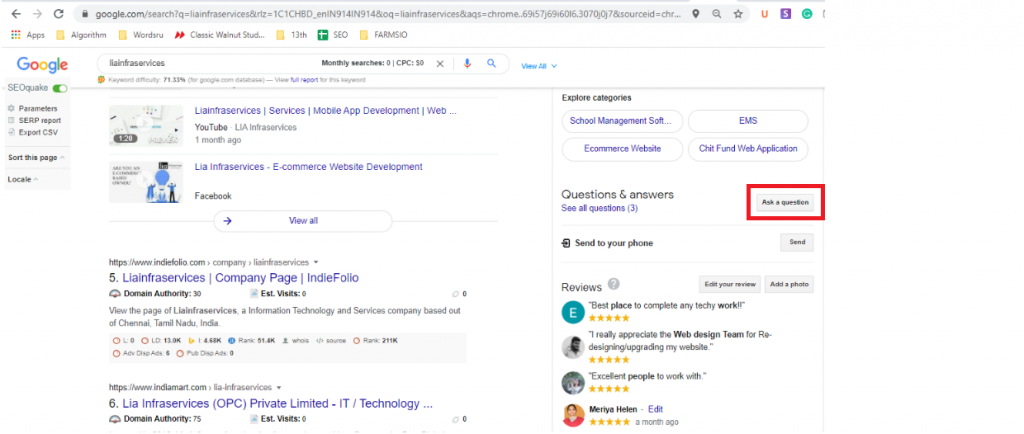The width and height of the screenshot is (1024, 434).
Task: Select the EMS category chip
Action: [748, 121]
